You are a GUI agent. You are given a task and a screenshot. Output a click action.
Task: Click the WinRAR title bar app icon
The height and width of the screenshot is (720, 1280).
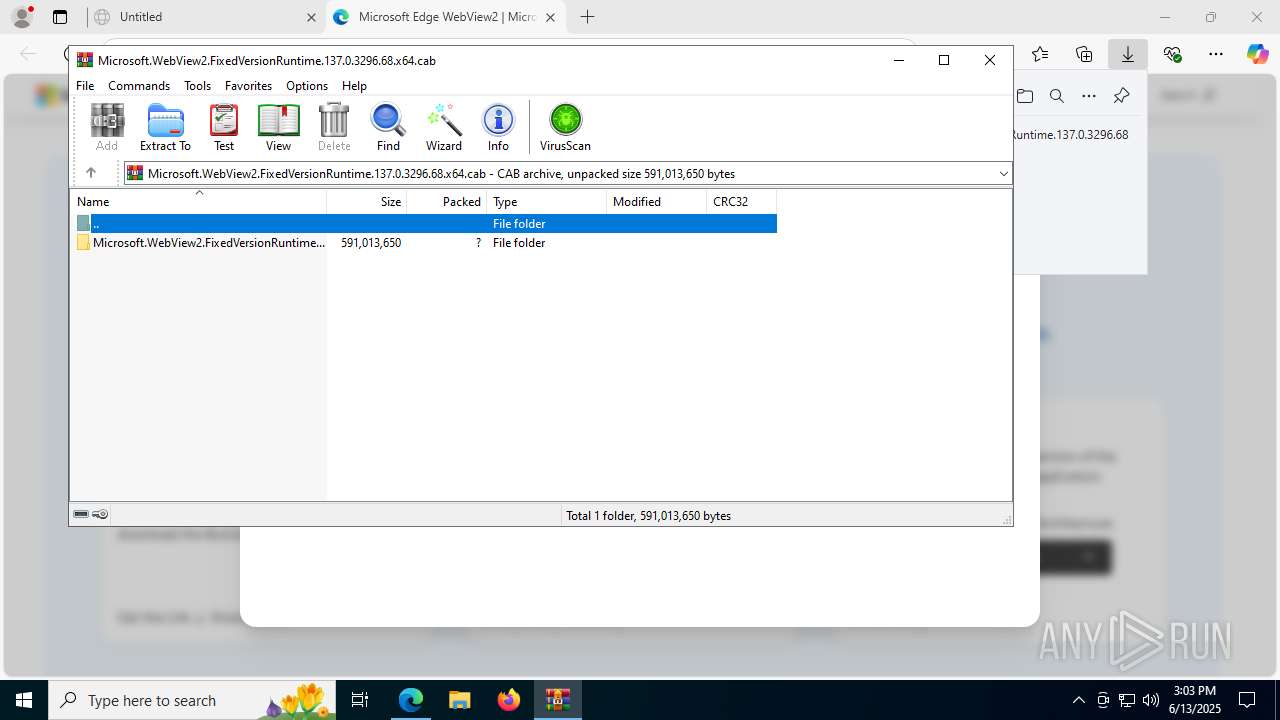pos(85,60)
